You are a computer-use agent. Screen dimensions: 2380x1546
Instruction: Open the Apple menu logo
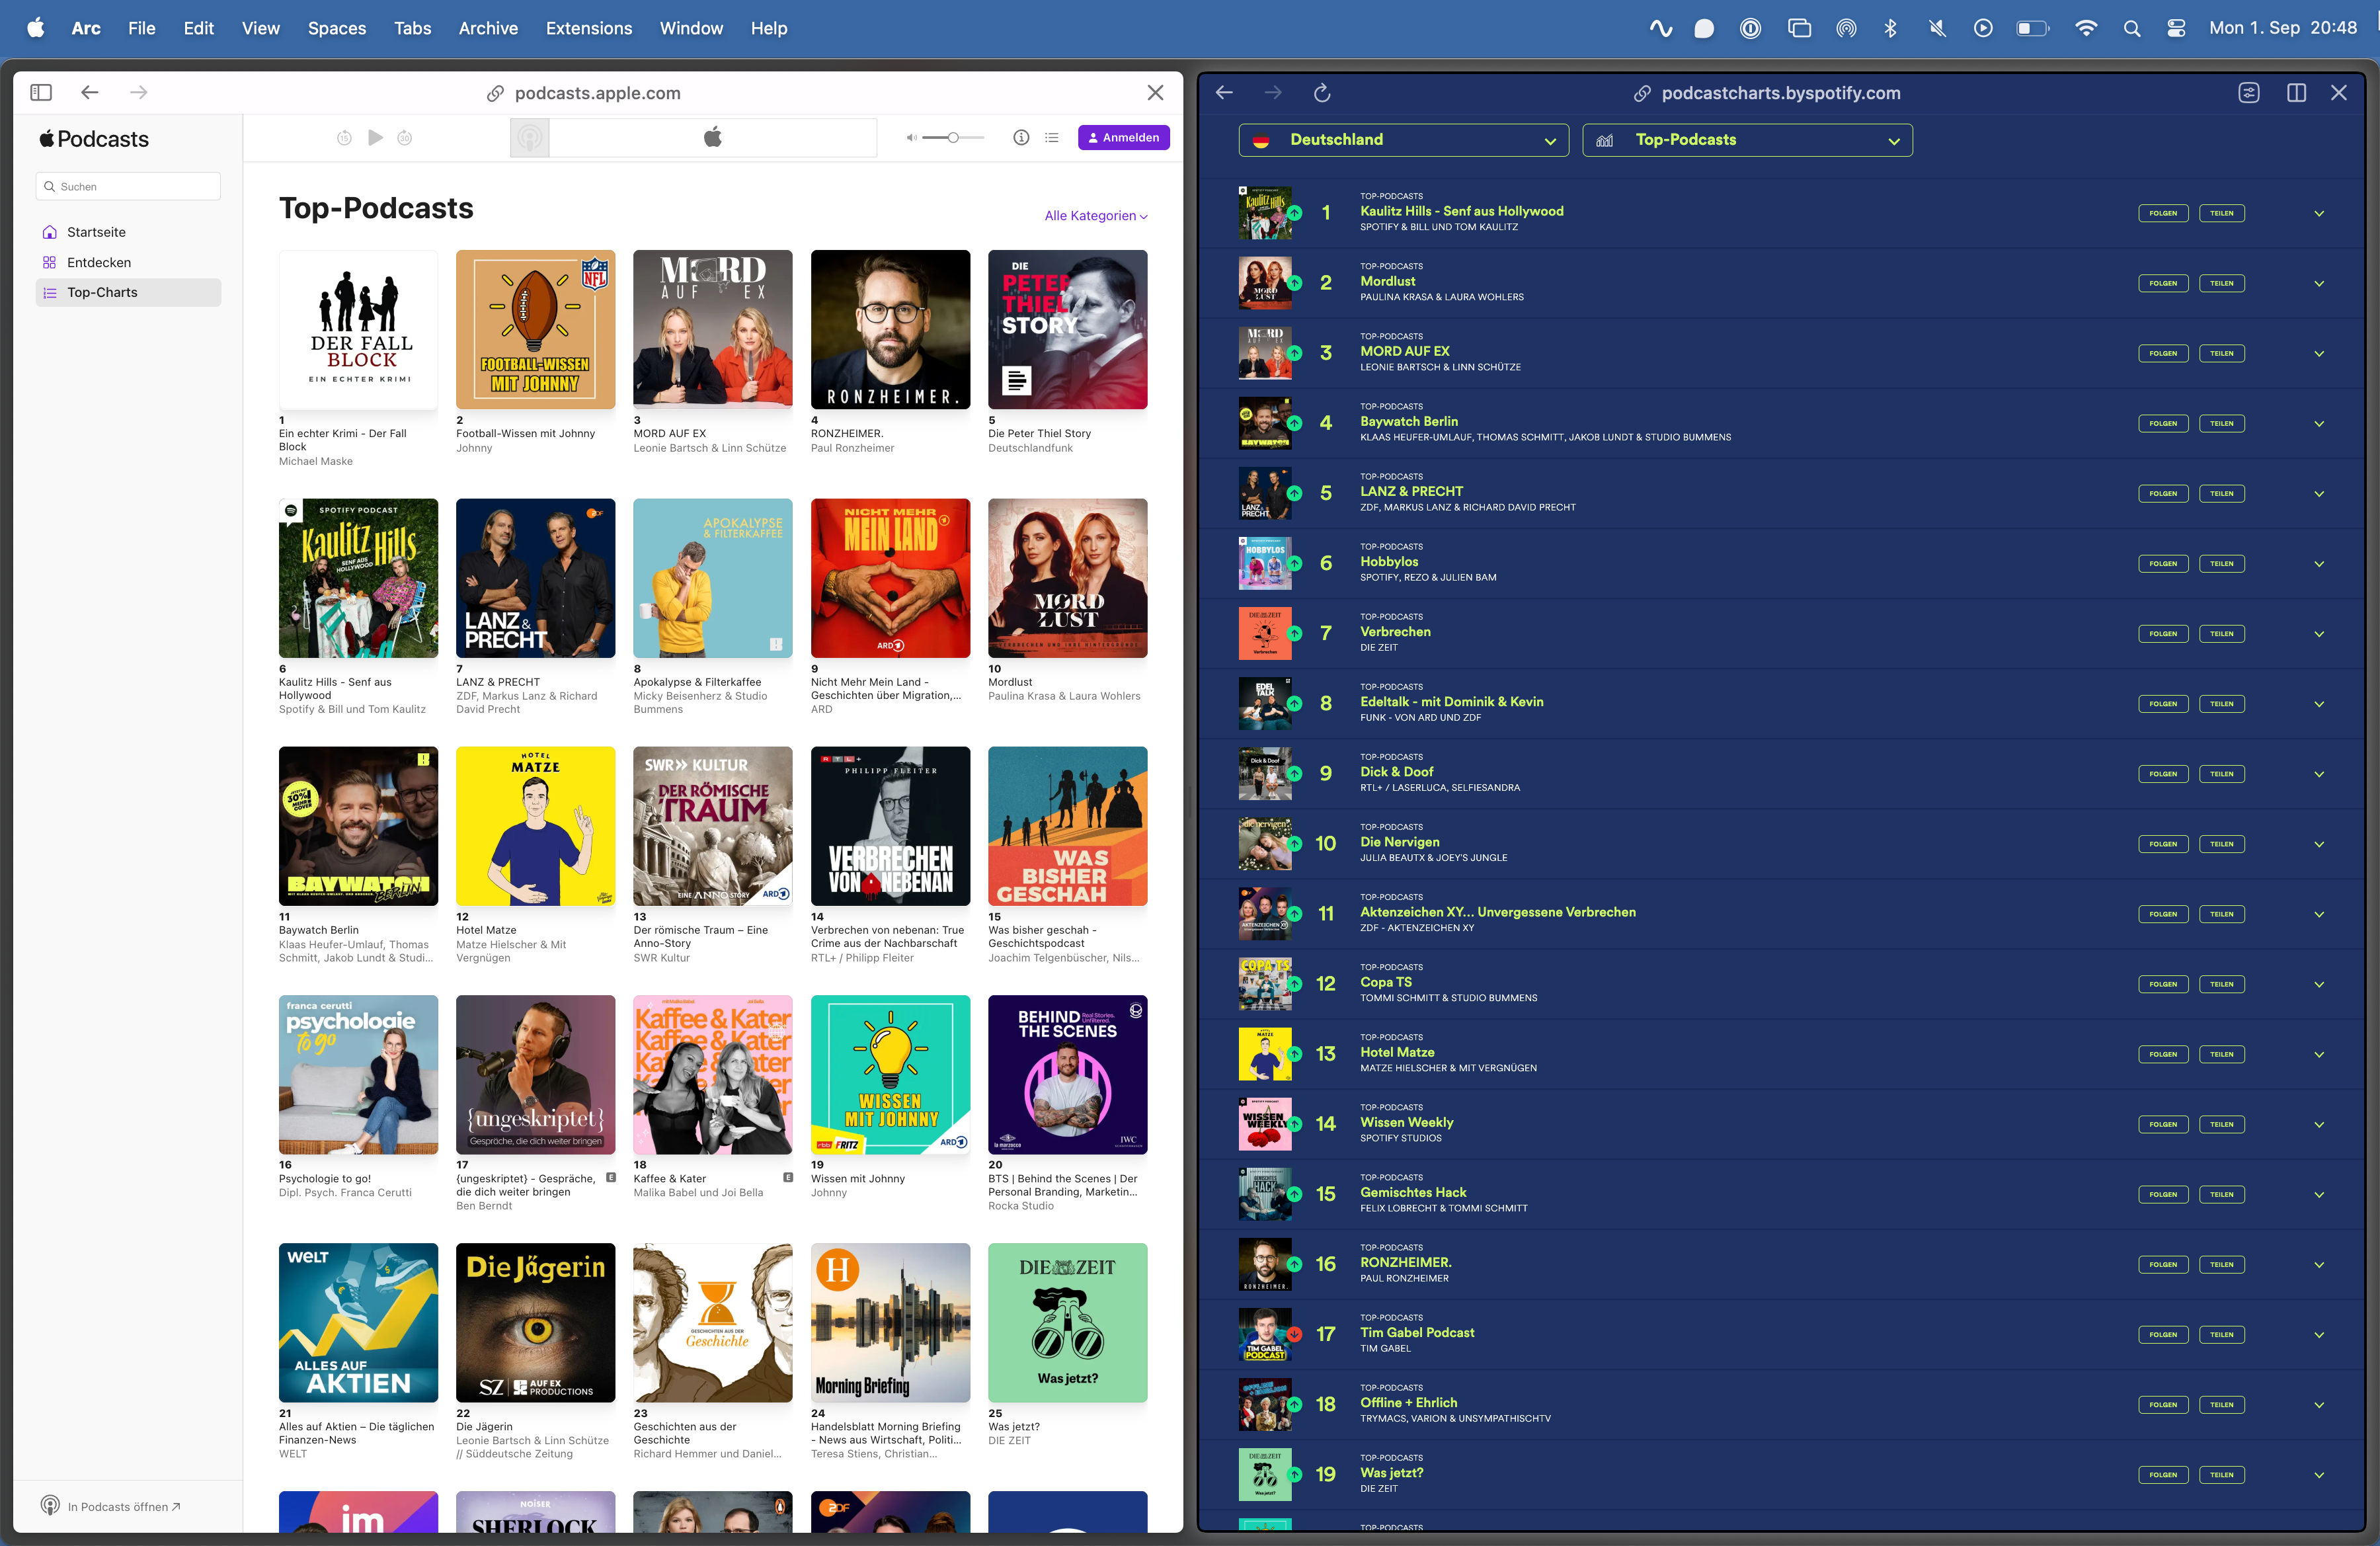coord(35,28)
